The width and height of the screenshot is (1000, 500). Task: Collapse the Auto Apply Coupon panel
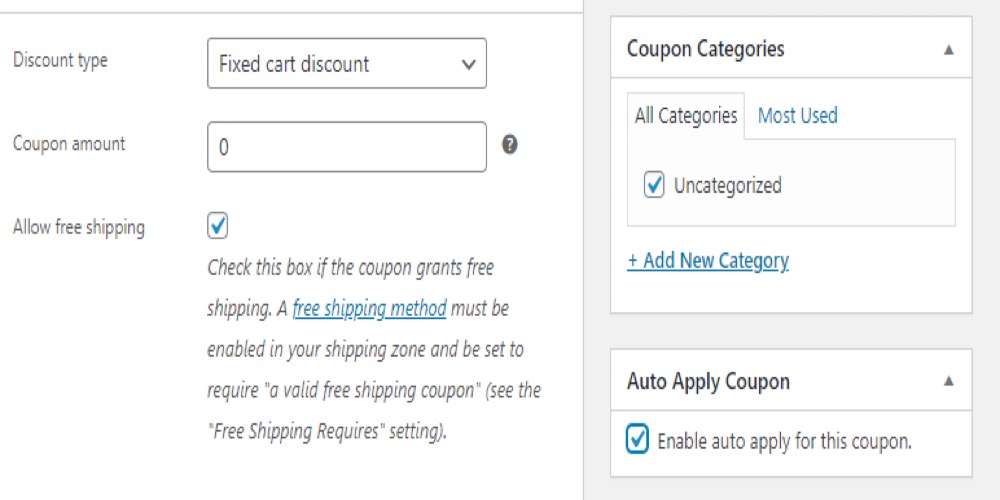(948, 381)
